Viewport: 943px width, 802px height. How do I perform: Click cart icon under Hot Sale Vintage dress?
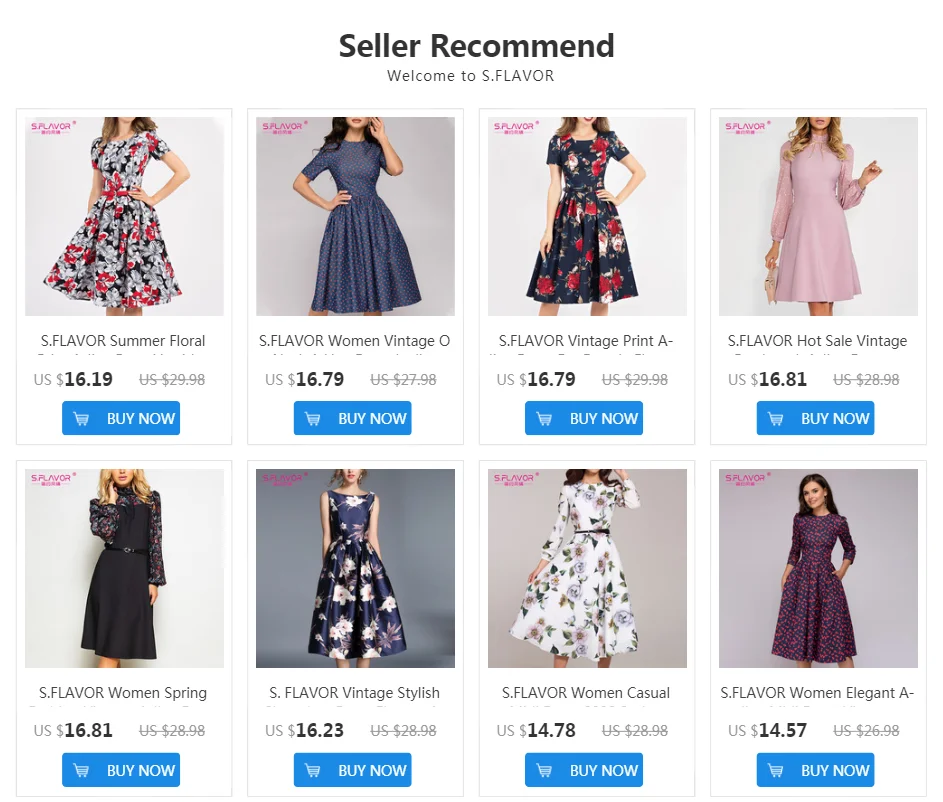pyautogui.click(x=776, y=419)
